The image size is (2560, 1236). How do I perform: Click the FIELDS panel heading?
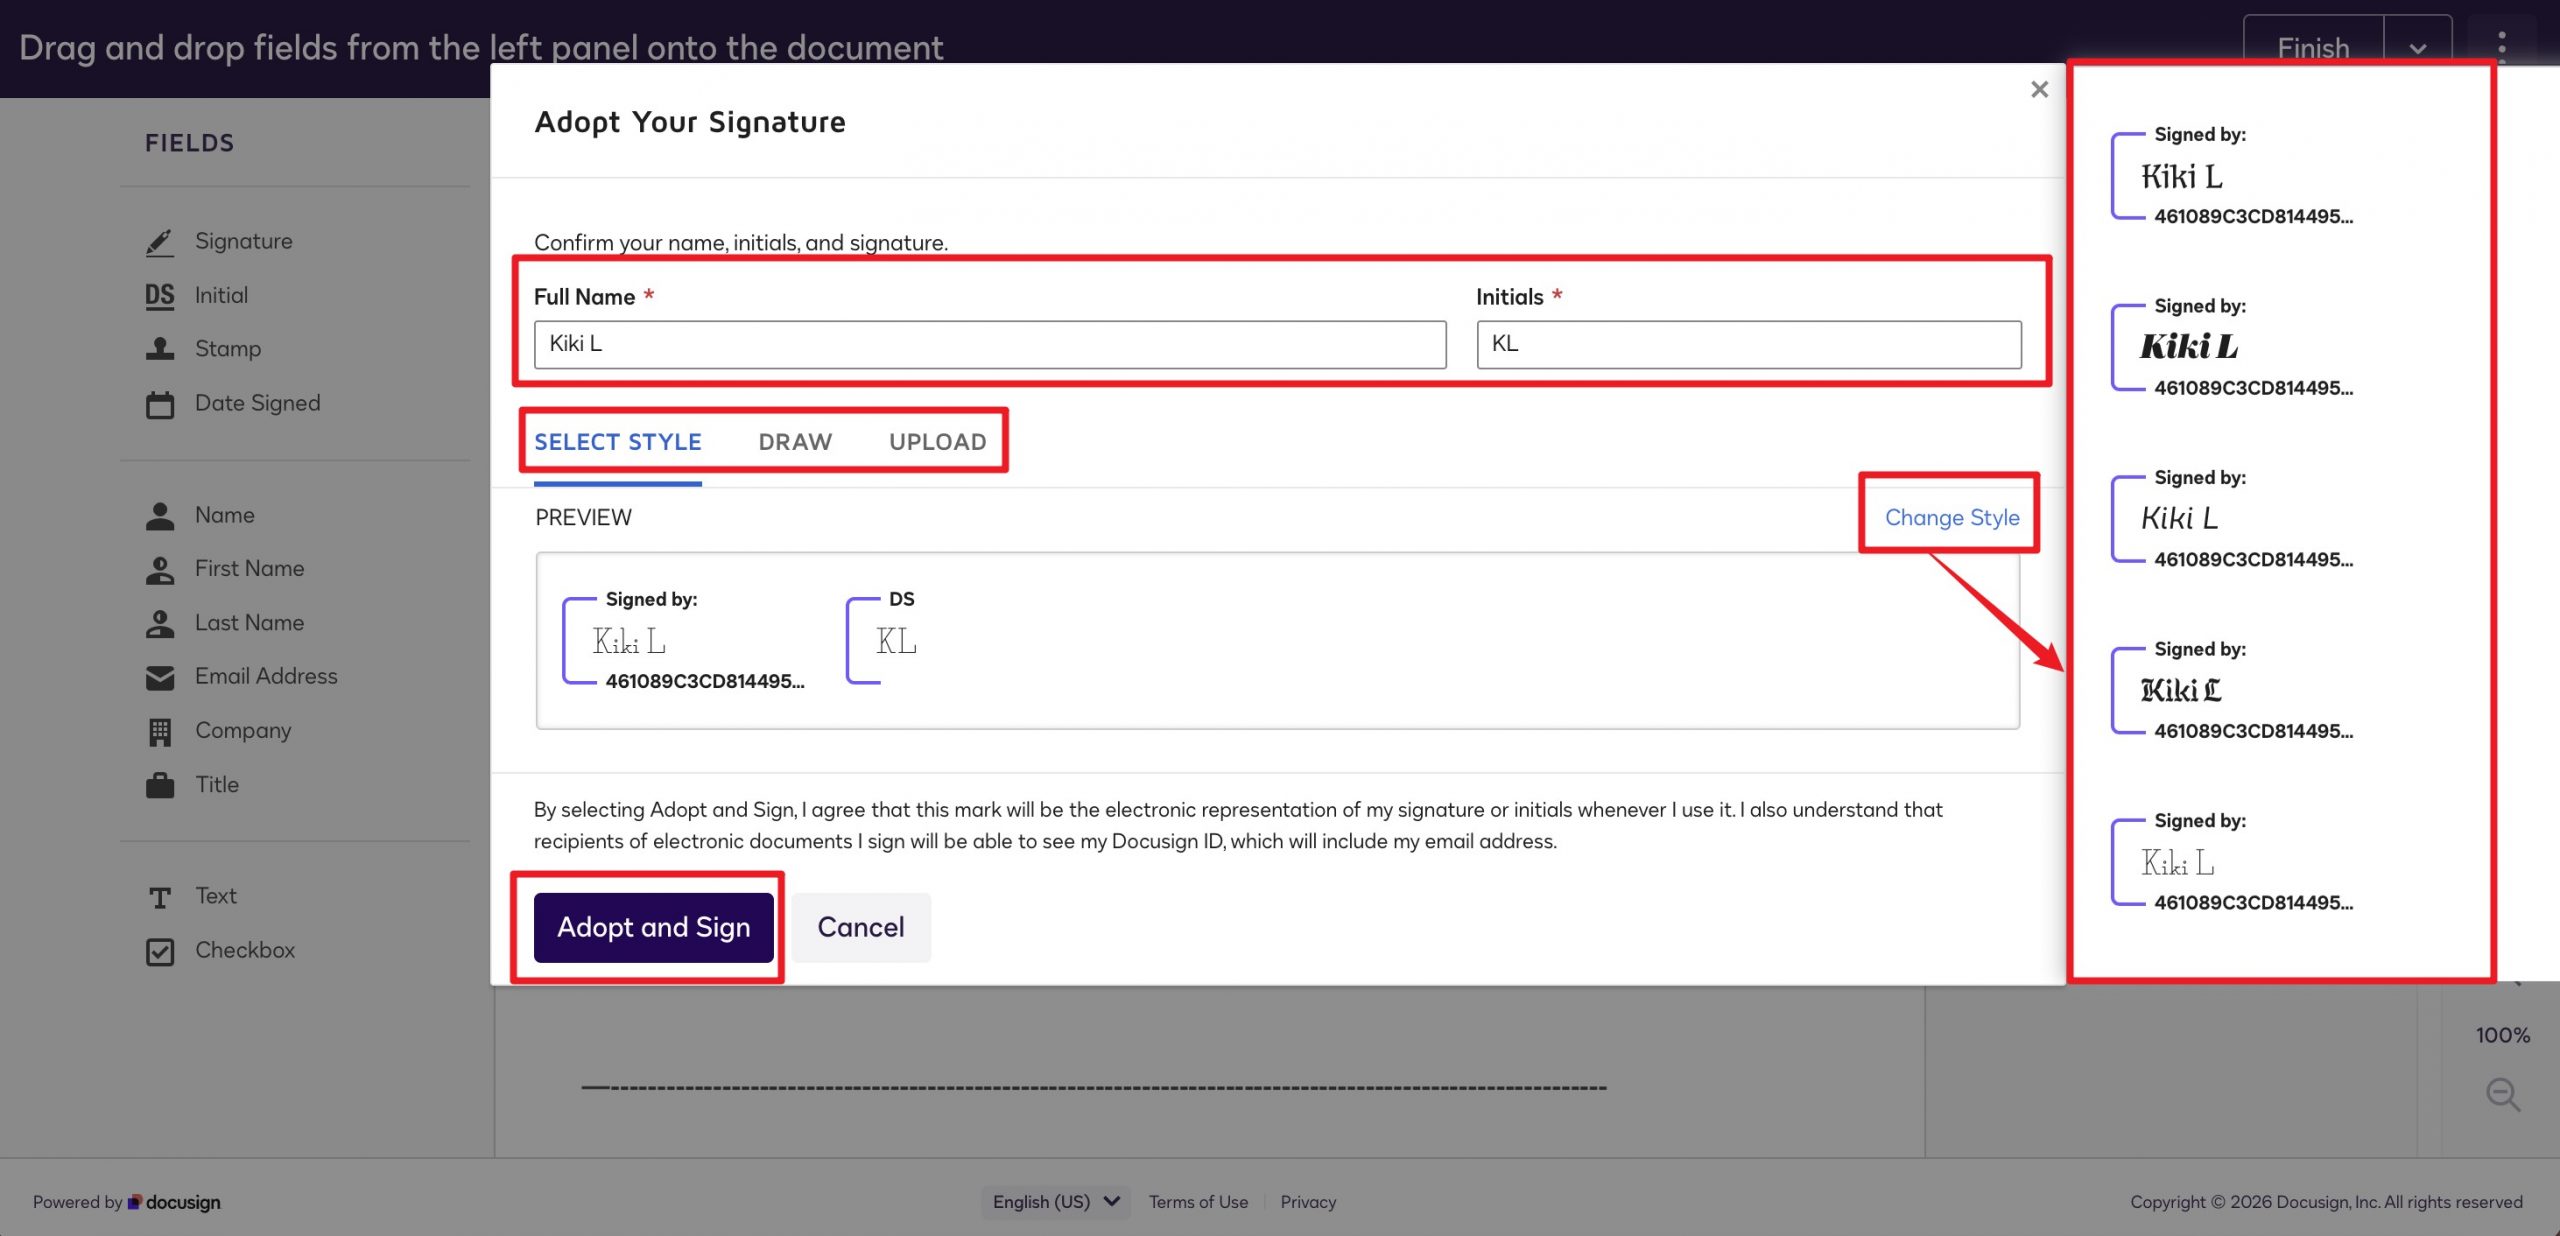coord(190,143)
